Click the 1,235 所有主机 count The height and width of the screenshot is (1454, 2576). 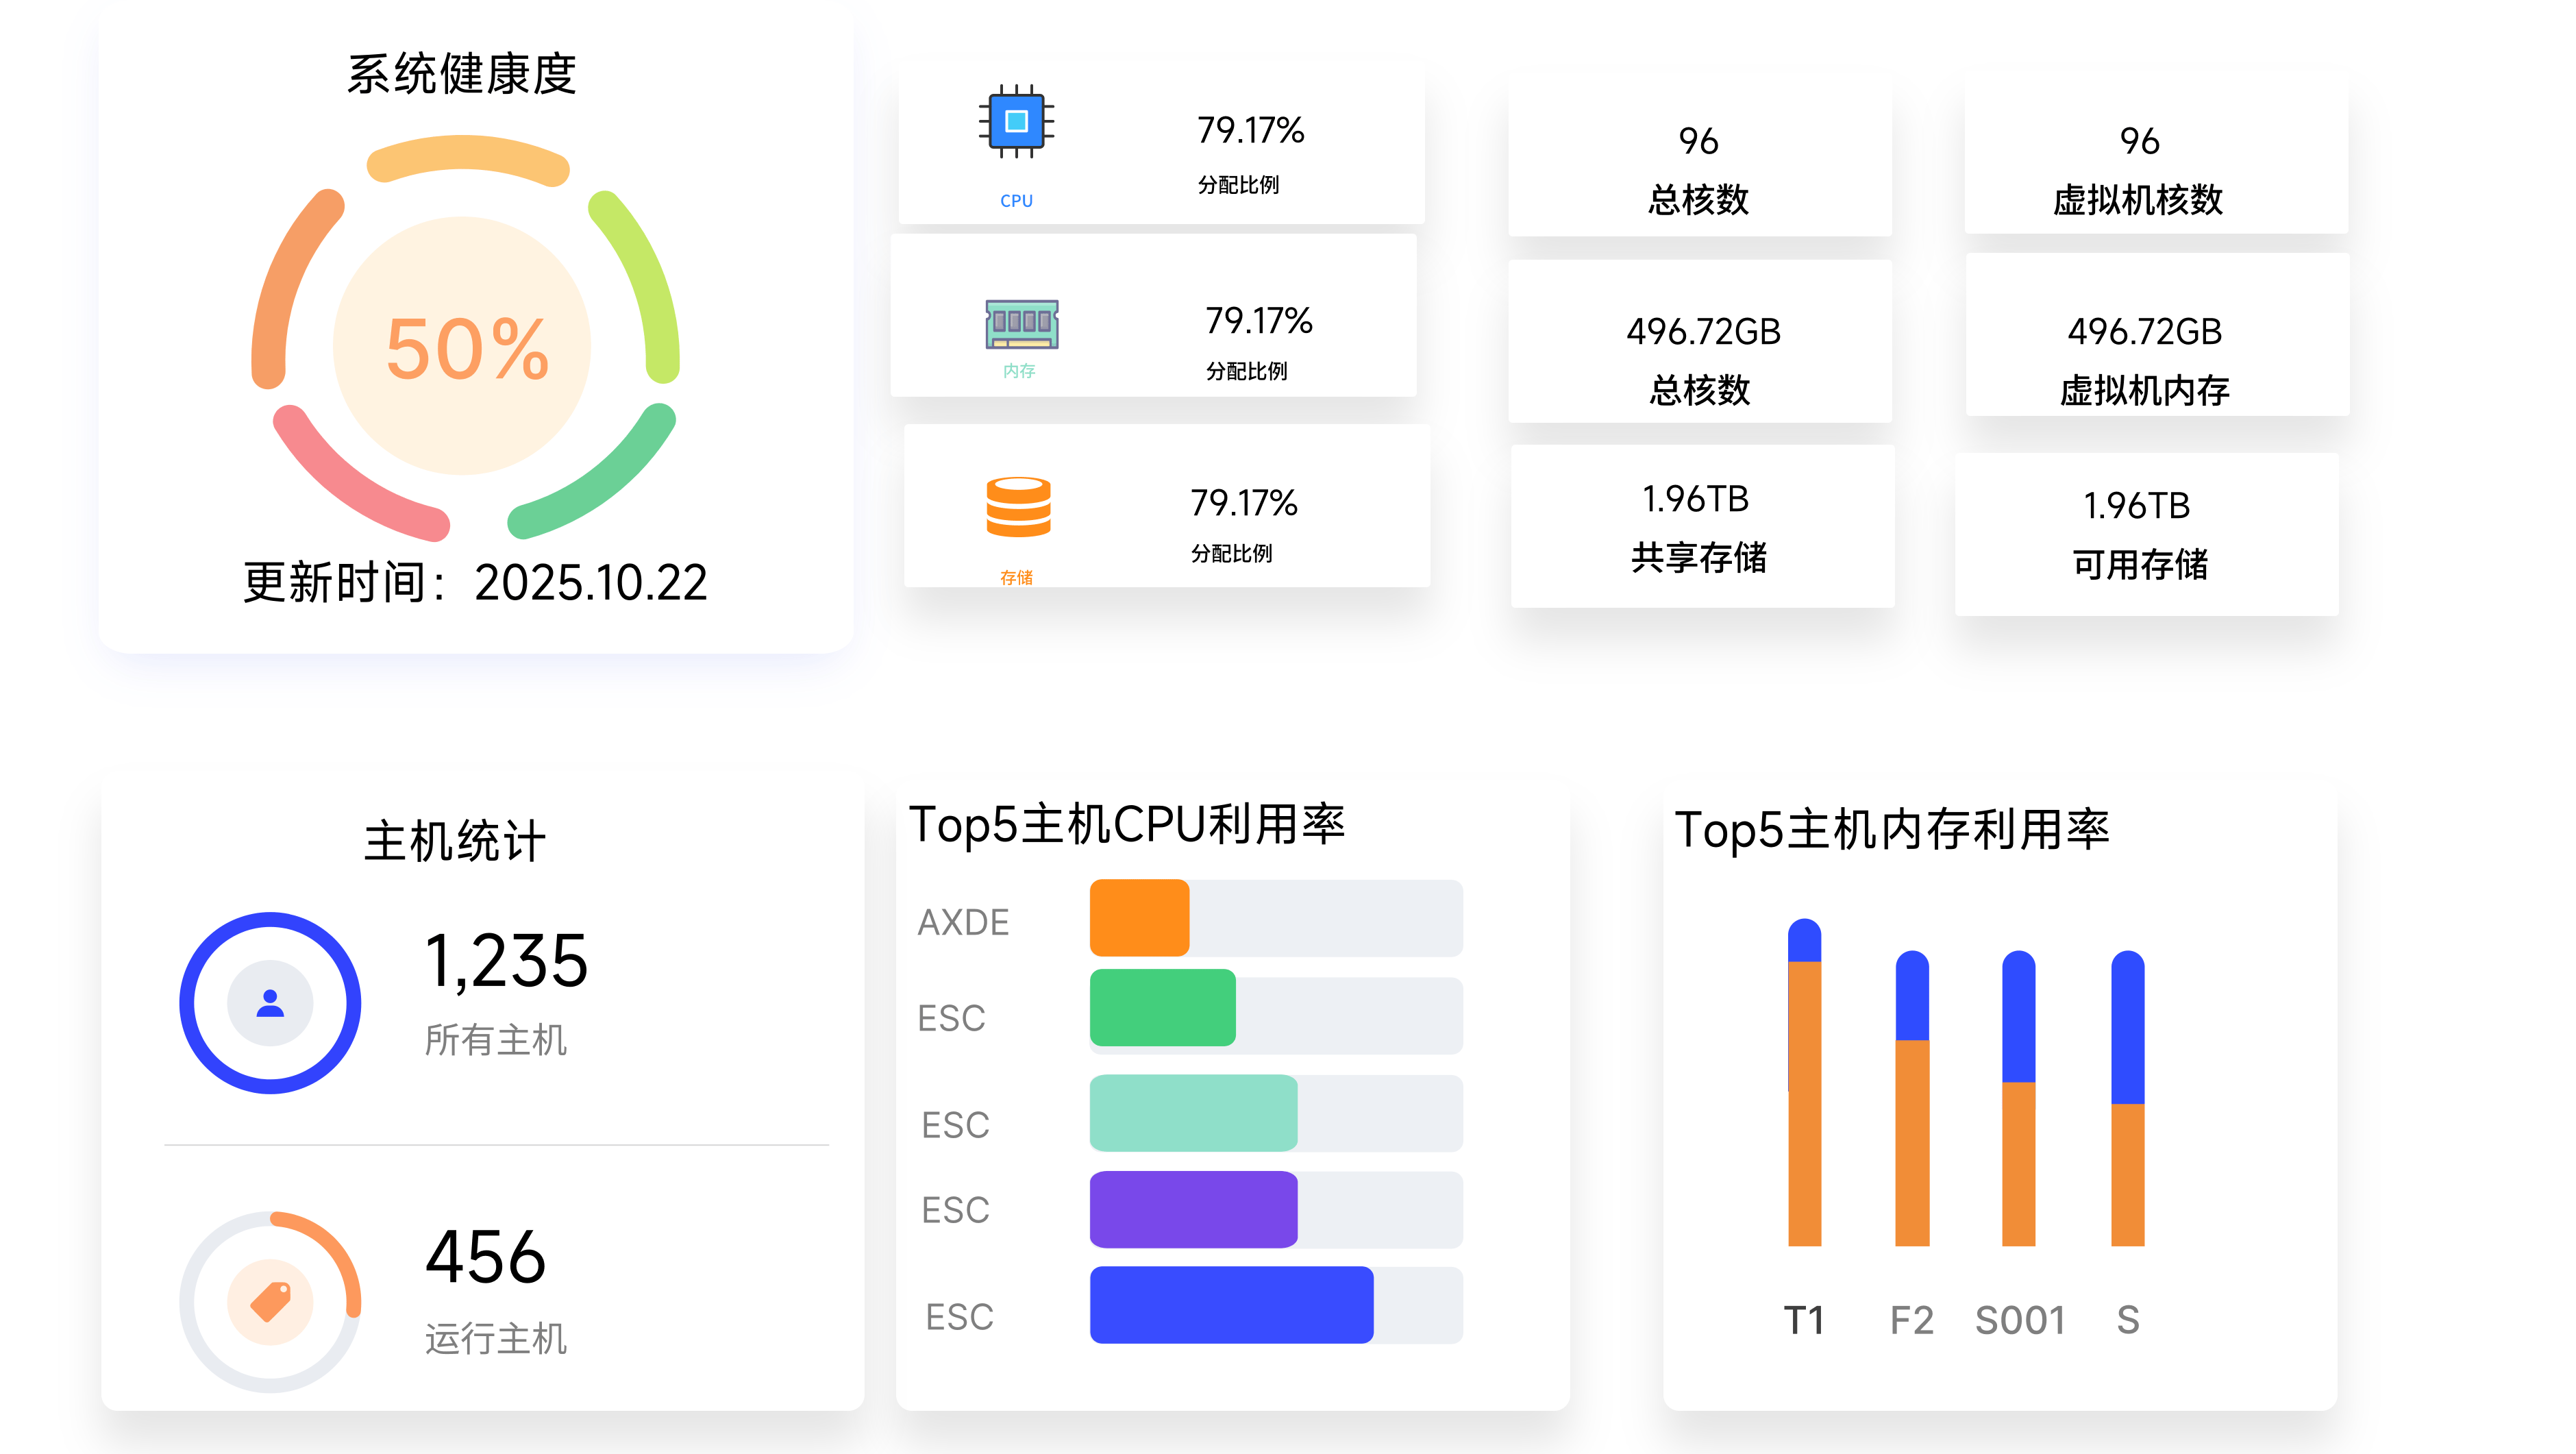click(506, 961)
